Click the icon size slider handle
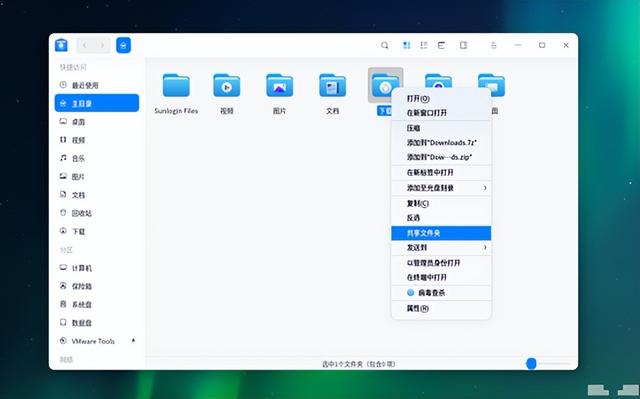The height and width of the screenshot is (399, 640). [x=531, y=363]
